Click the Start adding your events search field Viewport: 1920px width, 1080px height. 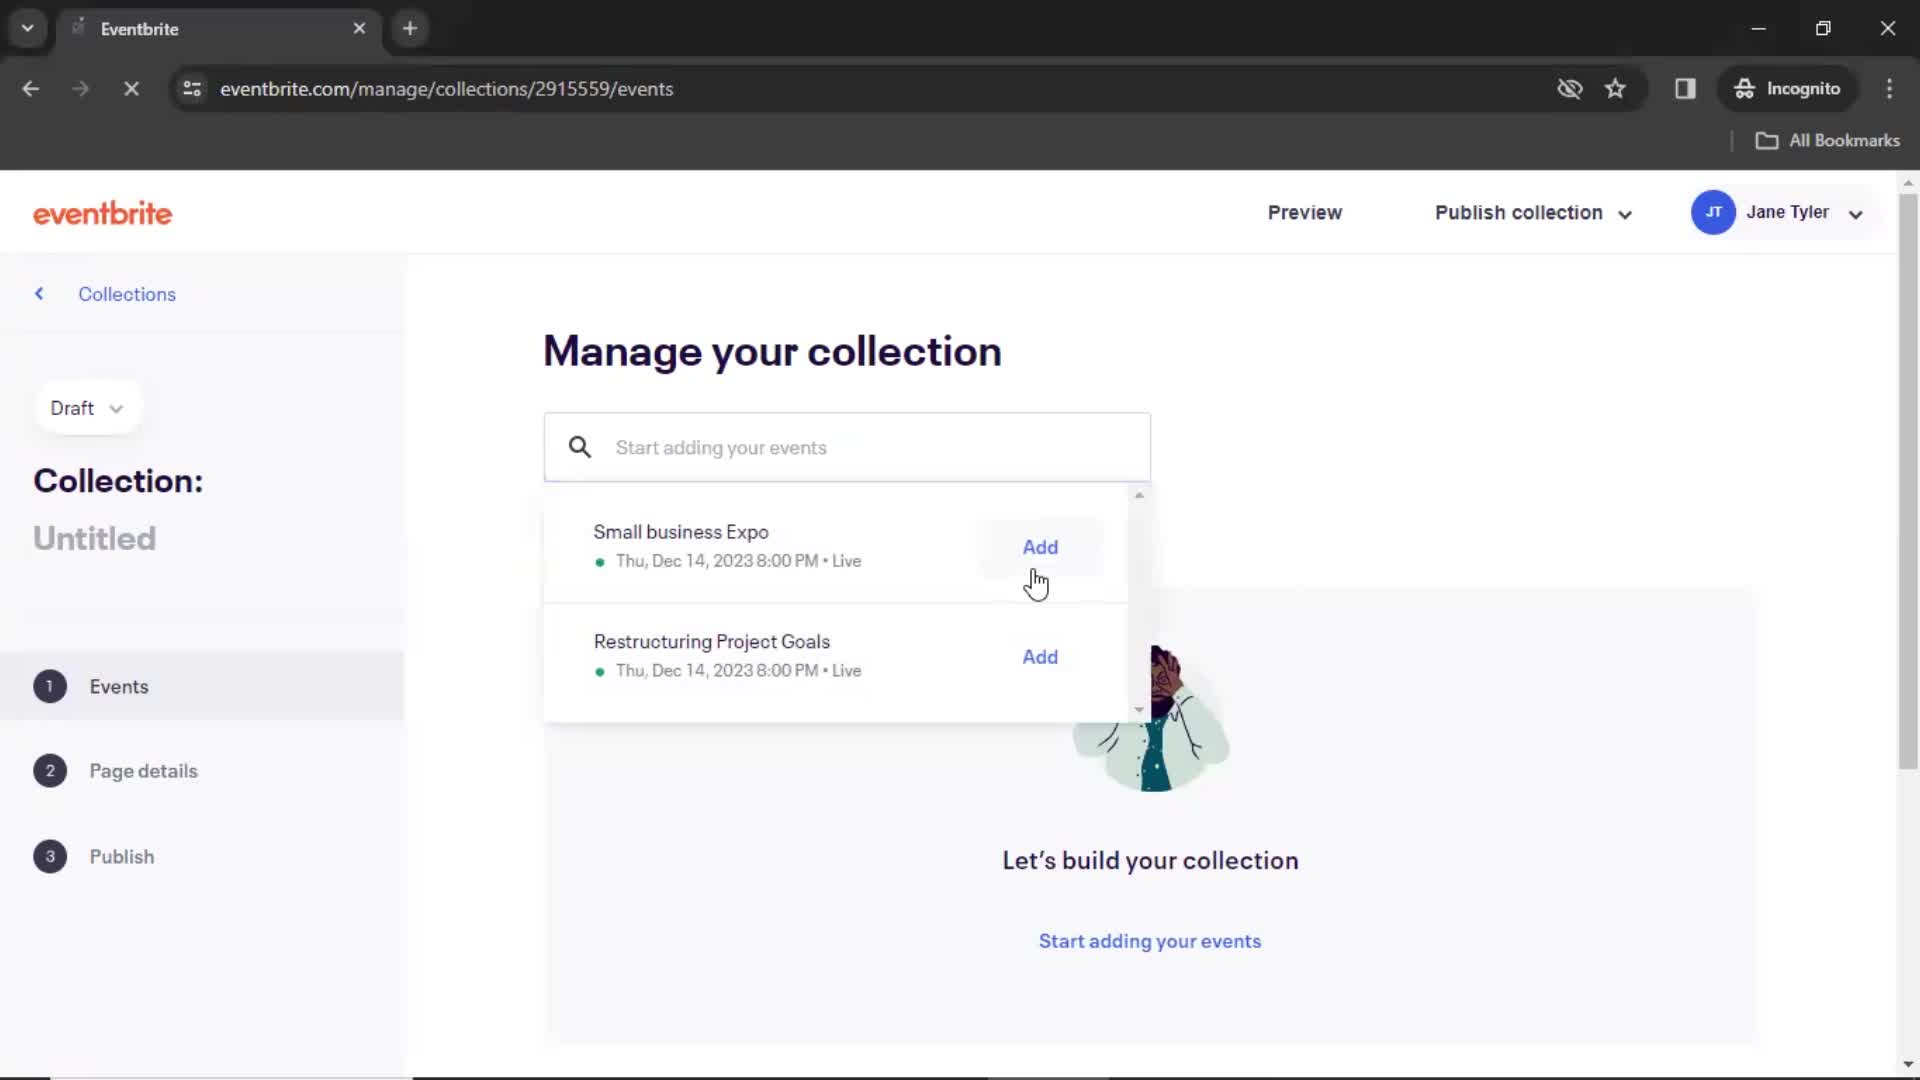click(847, 447)
